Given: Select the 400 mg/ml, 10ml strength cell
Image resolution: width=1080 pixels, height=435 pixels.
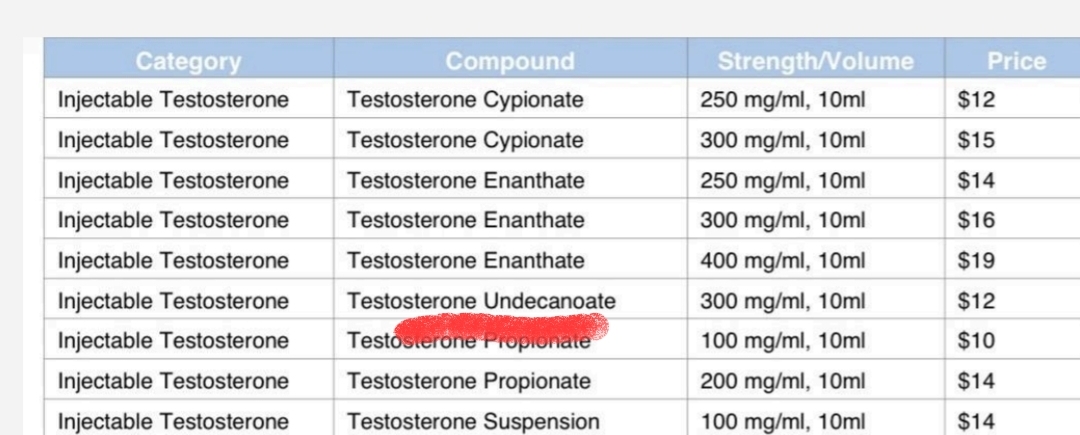Looking at the screenshot, I should coord(782,261).
